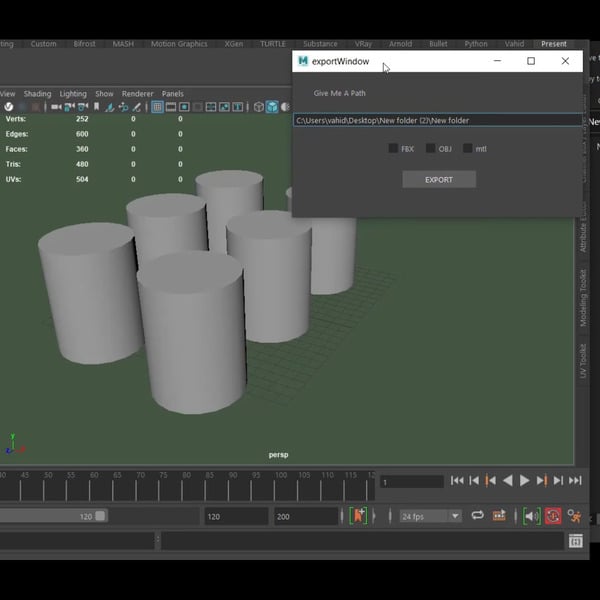The image size is (600, 600).
Task: Jump to the start of the playback range
Action: 457,481
